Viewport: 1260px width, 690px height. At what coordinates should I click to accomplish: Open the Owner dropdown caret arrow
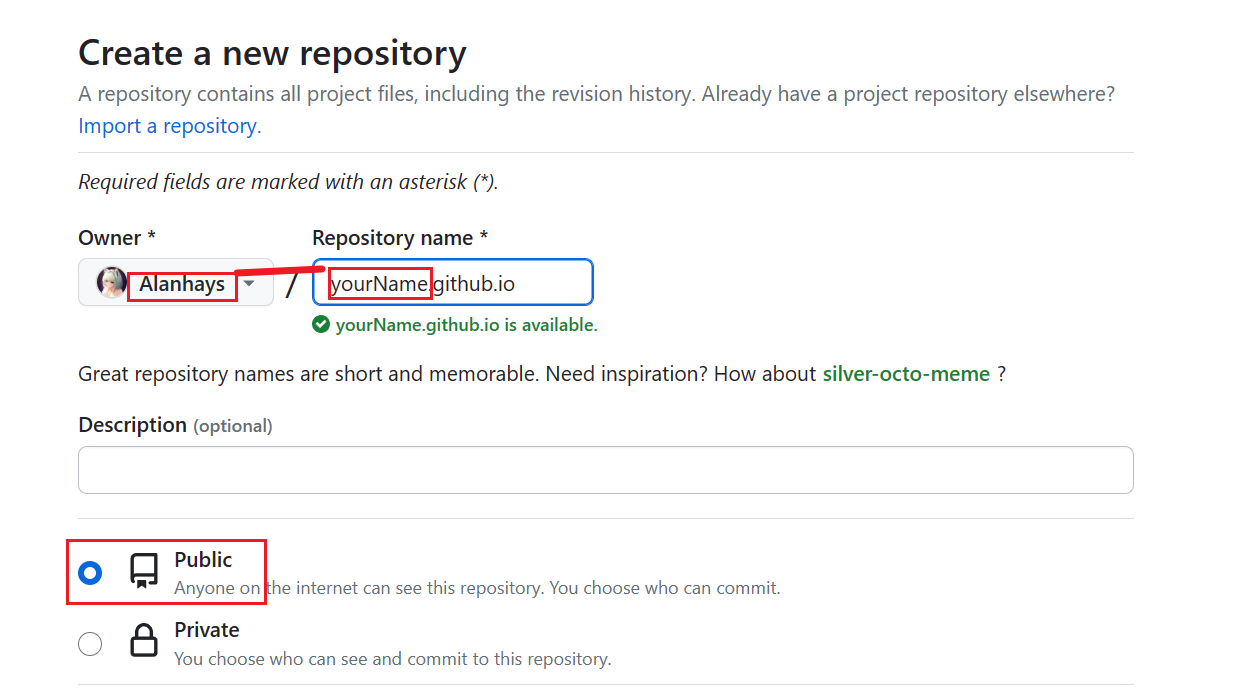point(250,283)
